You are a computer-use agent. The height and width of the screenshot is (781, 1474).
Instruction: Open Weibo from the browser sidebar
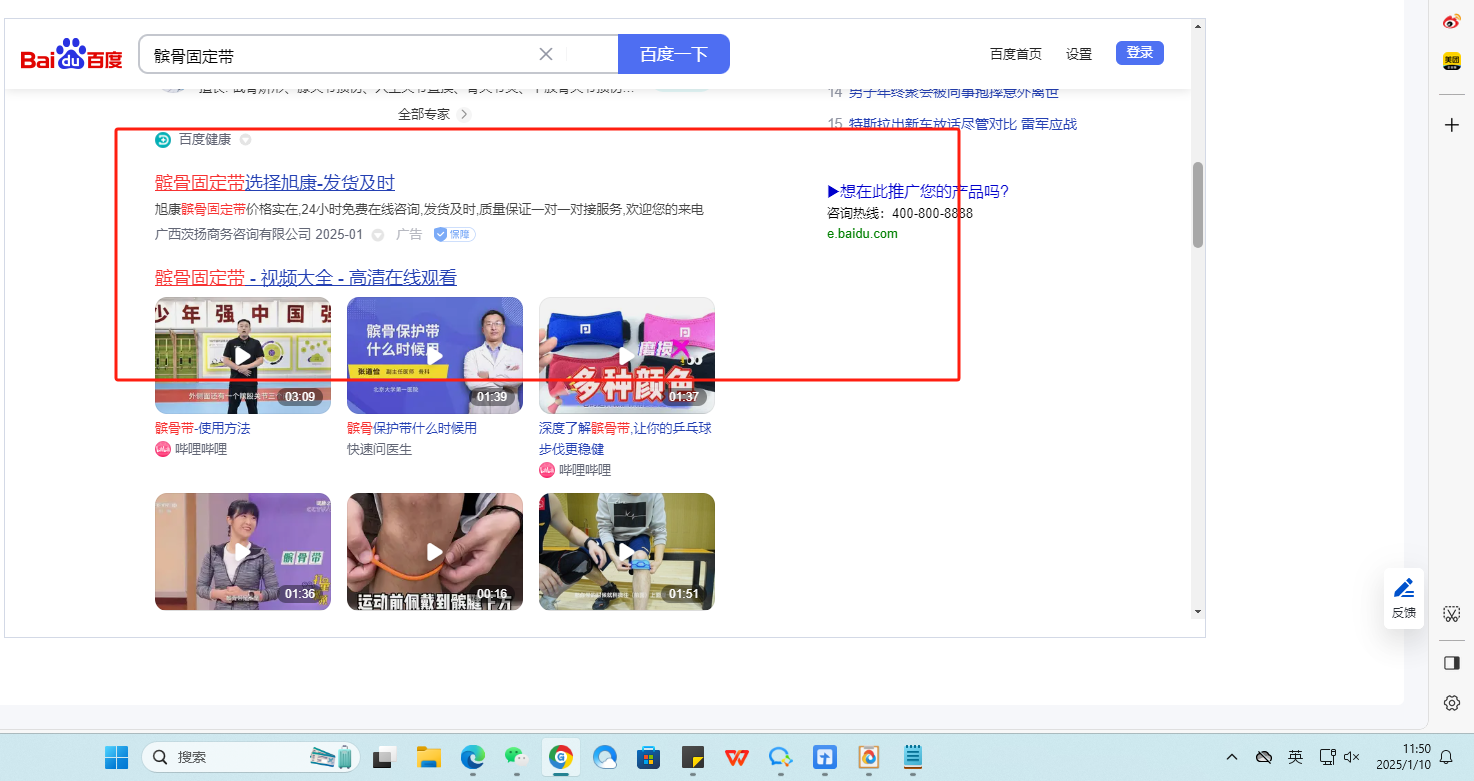pos(1452,22)
